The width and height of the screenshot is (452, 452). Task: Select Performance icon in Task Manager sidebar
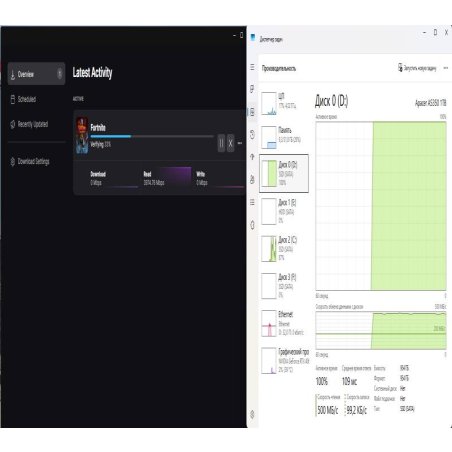pos(252,112)
